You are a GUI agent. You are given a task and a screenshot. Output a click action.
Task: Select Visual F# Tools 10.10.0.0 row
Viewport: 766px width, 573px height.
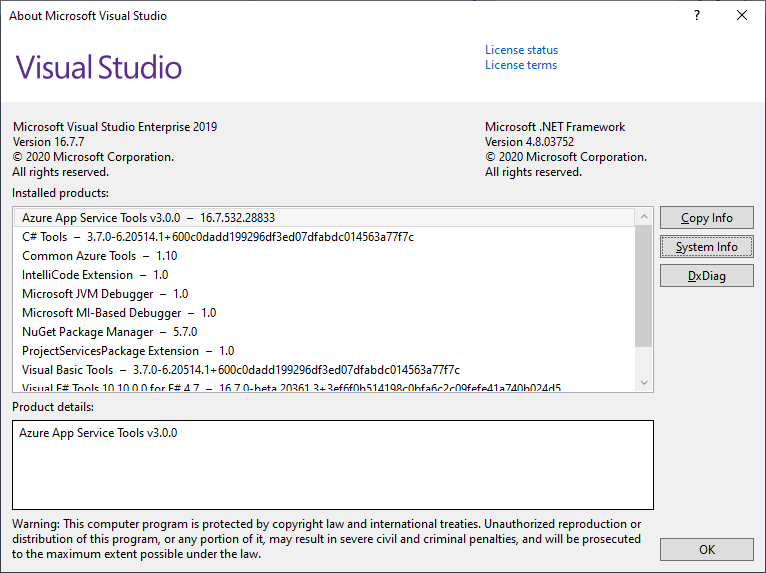(x=324, y=386)
